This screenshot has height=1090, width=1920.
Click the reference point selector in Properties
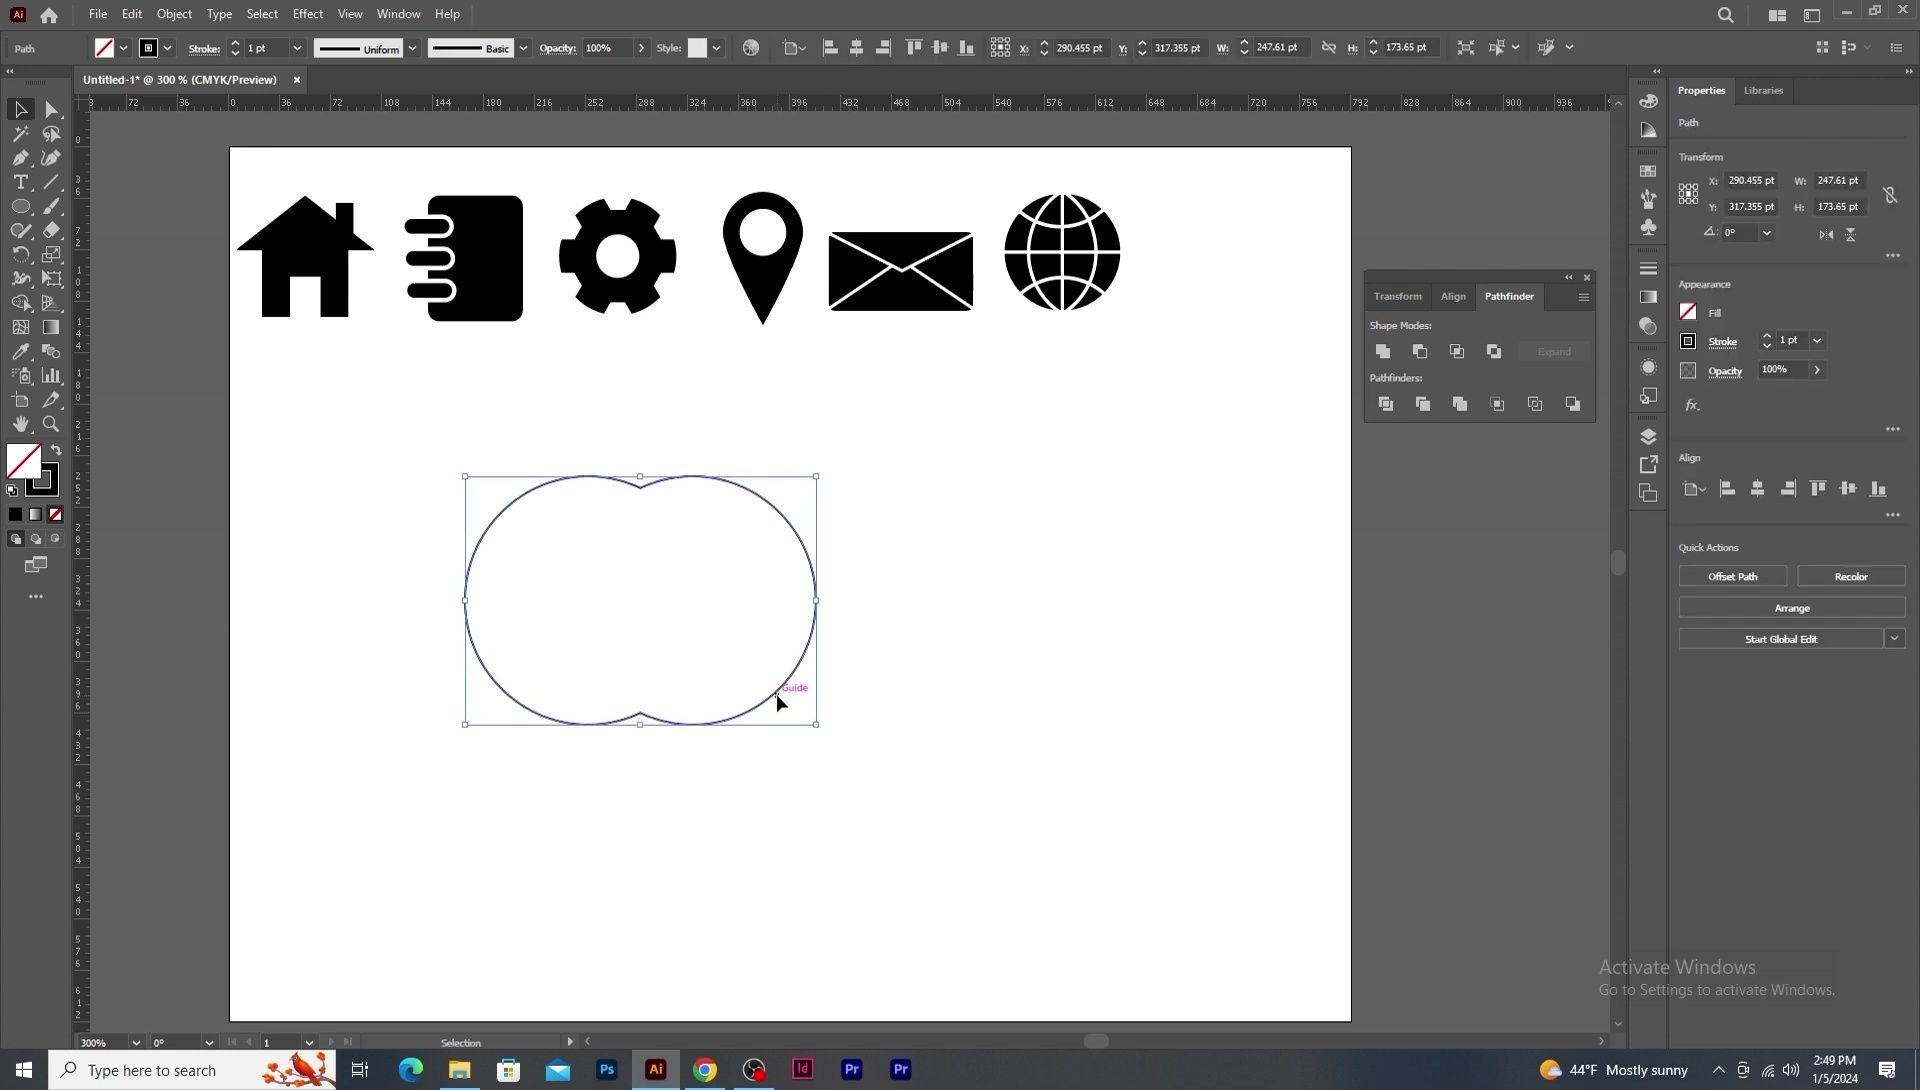[x=1688, y=194]
